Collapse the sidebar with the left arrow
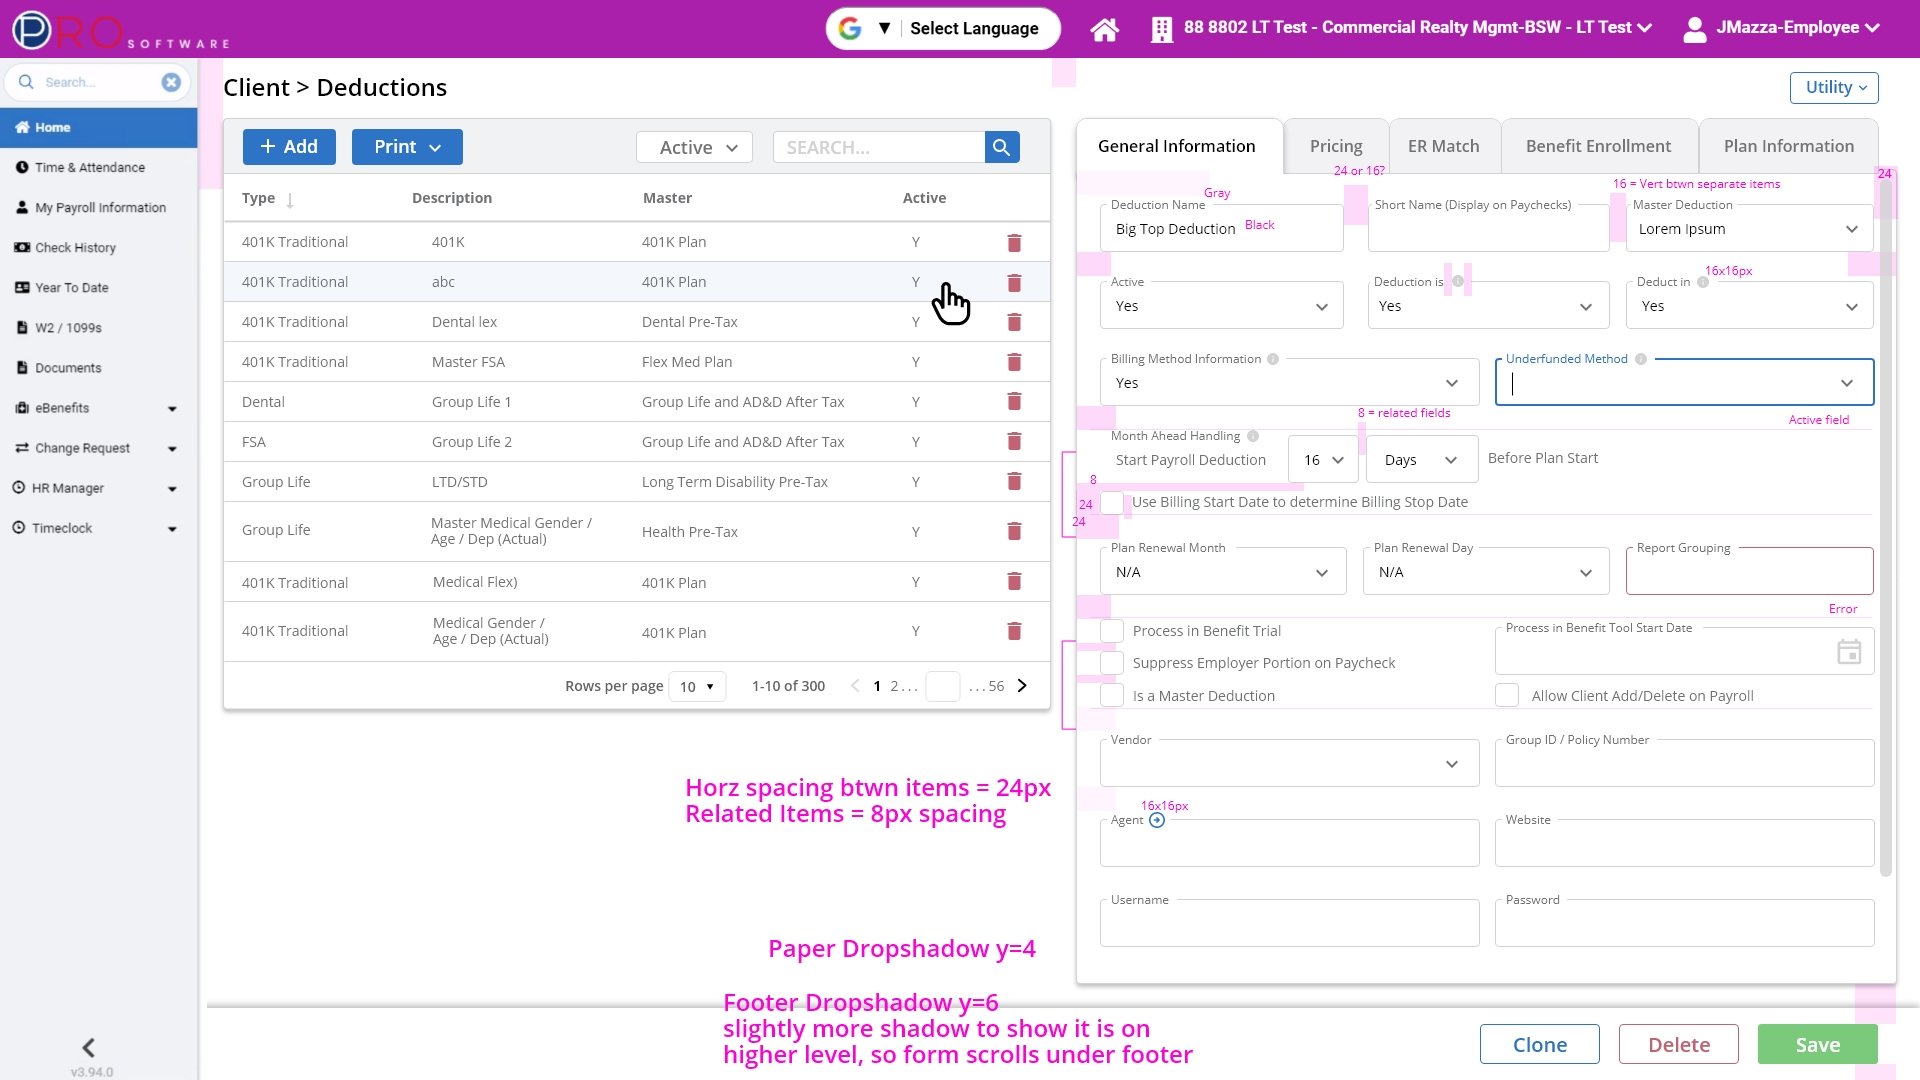 [x=88, y=1047]
